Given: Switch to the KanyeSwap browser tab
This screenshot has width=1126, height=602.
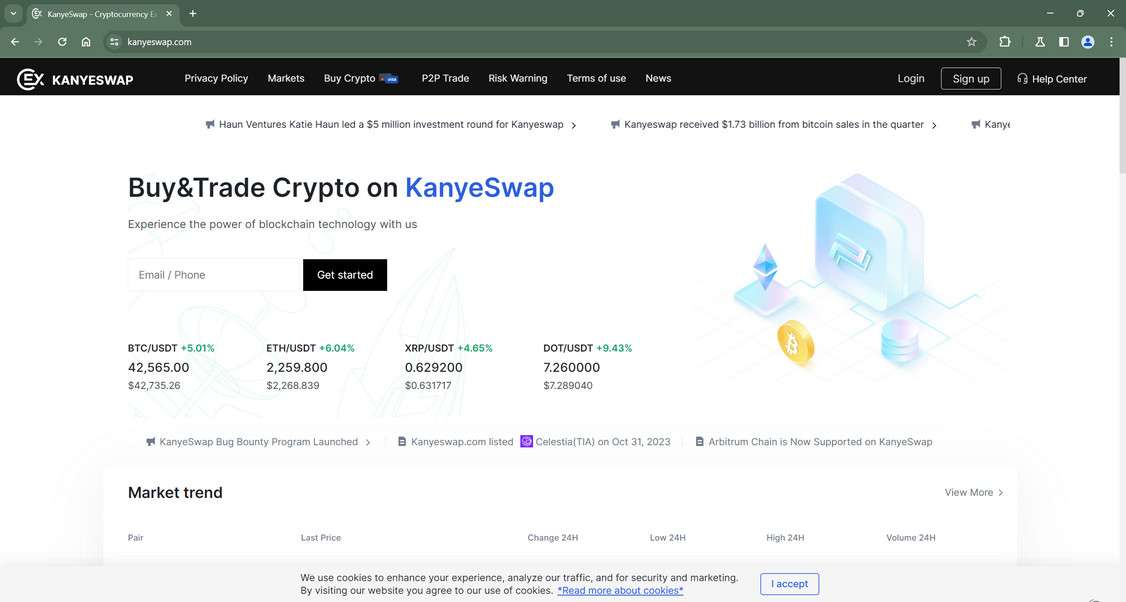Looking at the screenshot, I should tap(95, 13).
